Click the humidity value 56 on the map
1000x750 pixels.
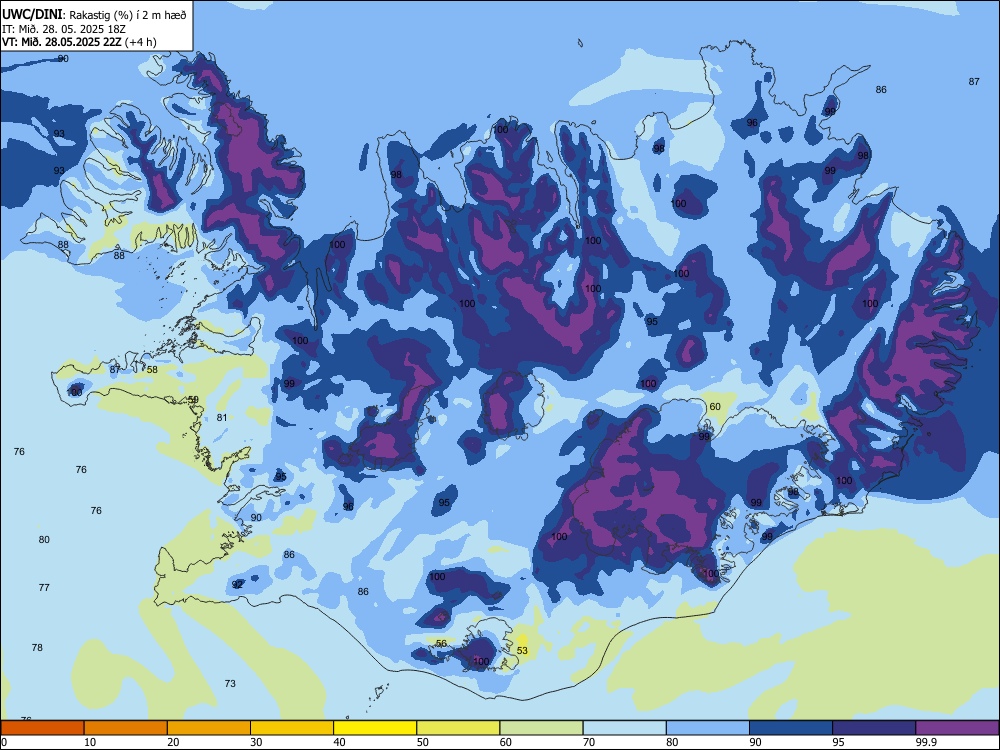tap(441, 643)
